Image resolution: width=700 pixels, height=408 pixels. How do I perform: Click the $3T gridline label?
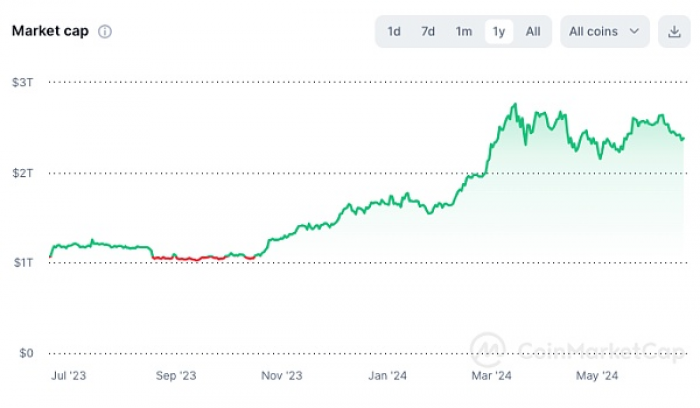click(x=22, y=82)
